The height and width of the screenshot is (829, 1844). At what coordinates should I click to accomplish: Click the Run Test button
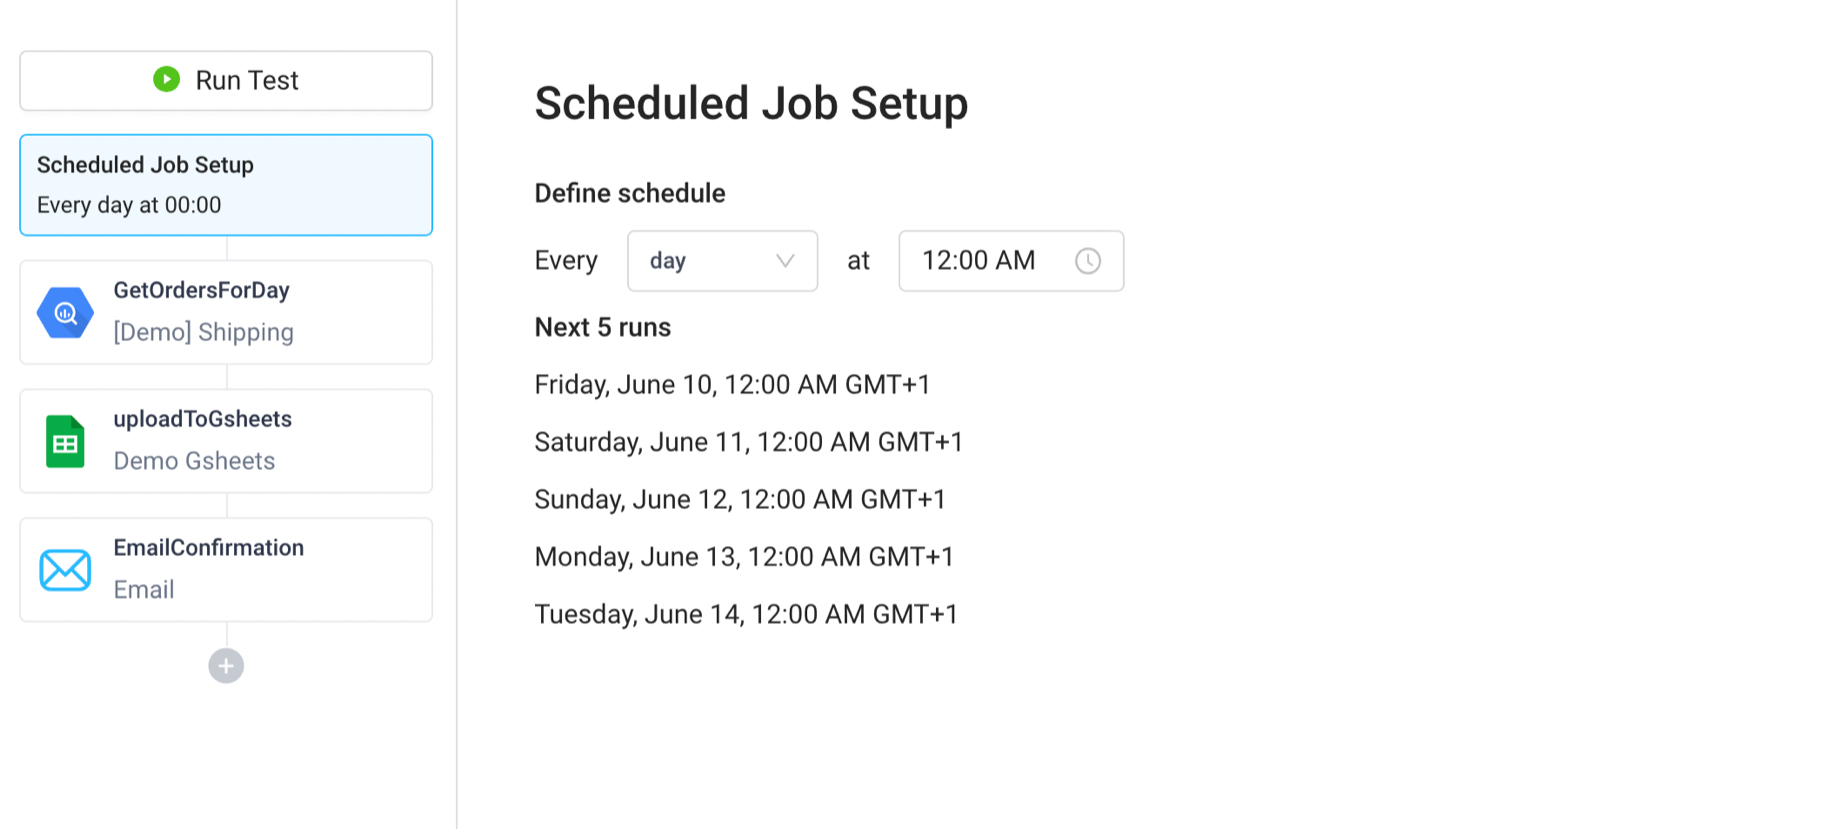coord(226,80)
